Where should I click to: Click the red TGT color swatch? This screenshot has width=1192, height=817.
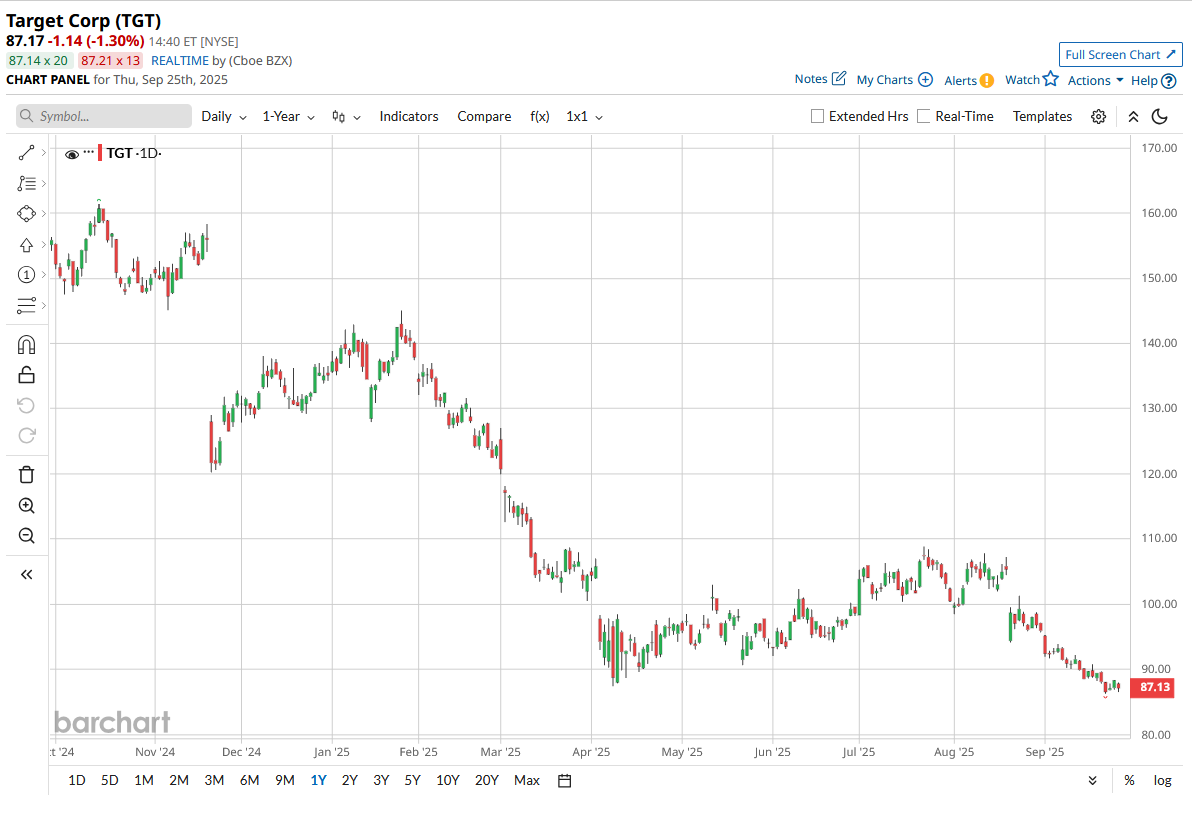coord(100,153)
